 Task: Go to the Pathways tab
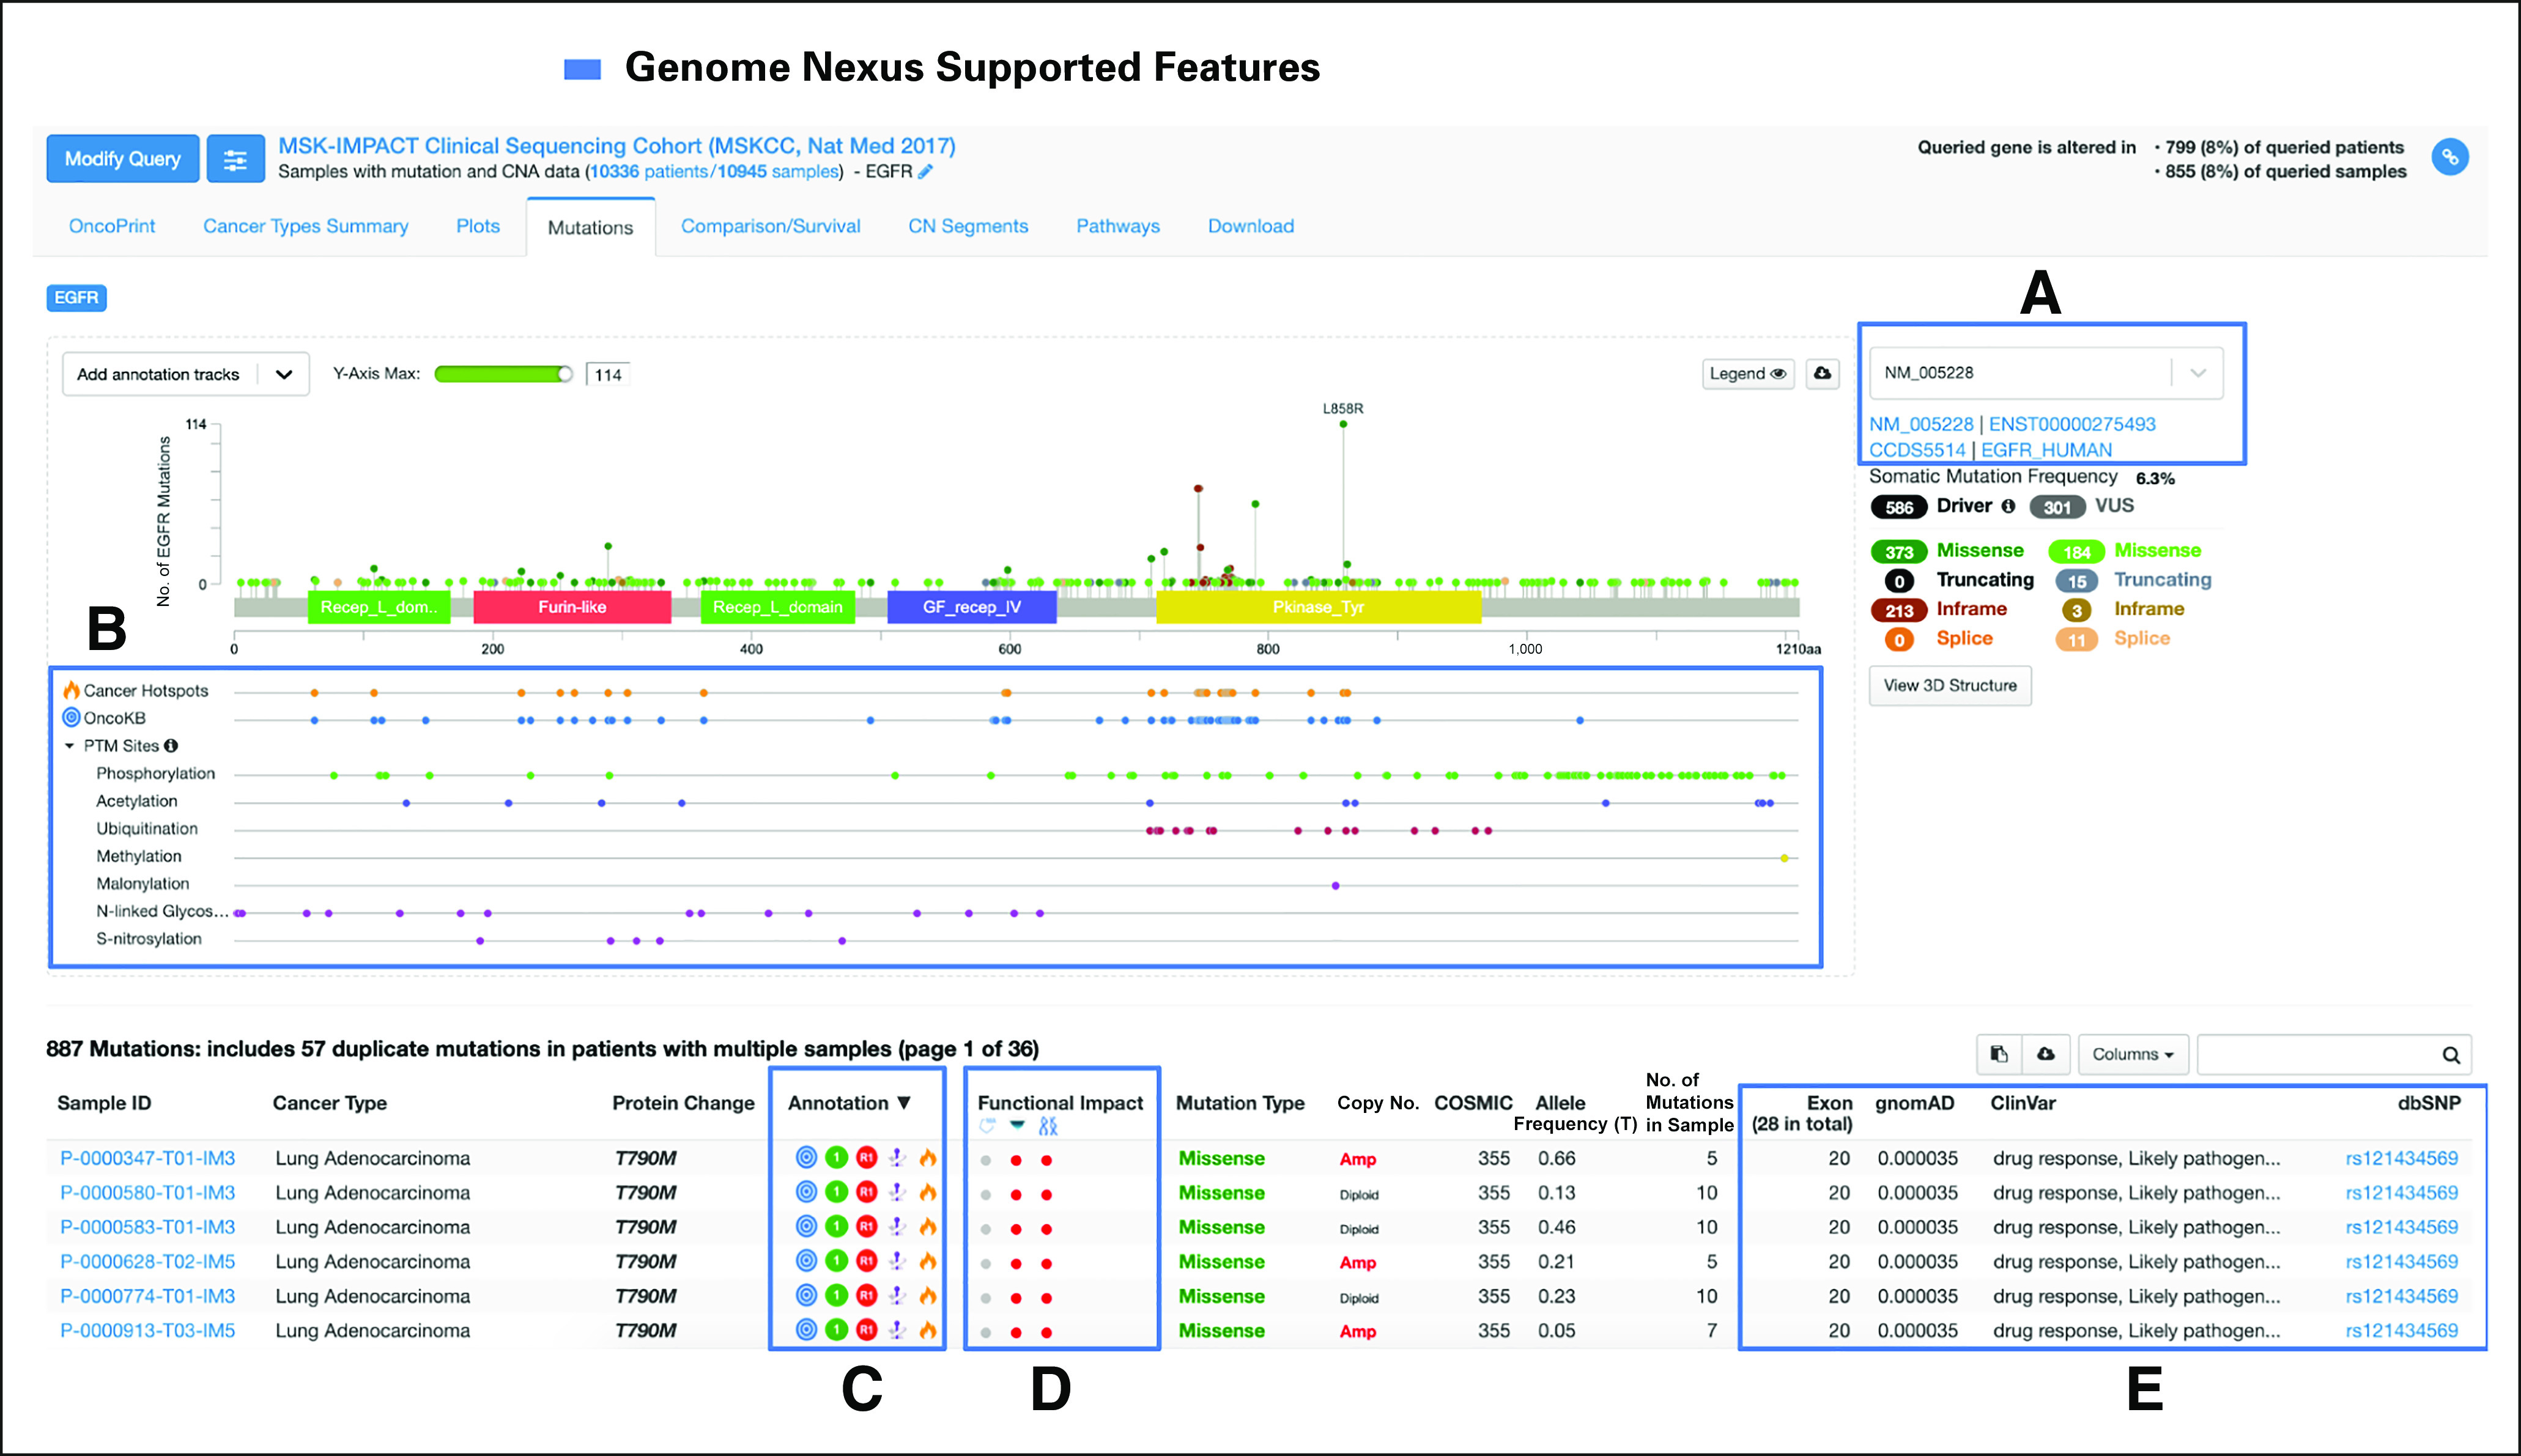click(1118, 226)
